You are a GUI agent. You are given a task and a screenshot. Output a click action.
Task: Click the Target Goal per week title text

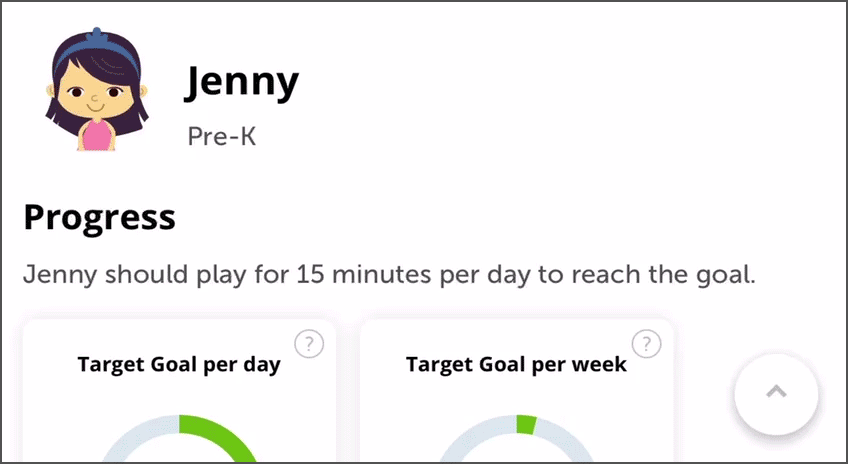tap(516, 365)
